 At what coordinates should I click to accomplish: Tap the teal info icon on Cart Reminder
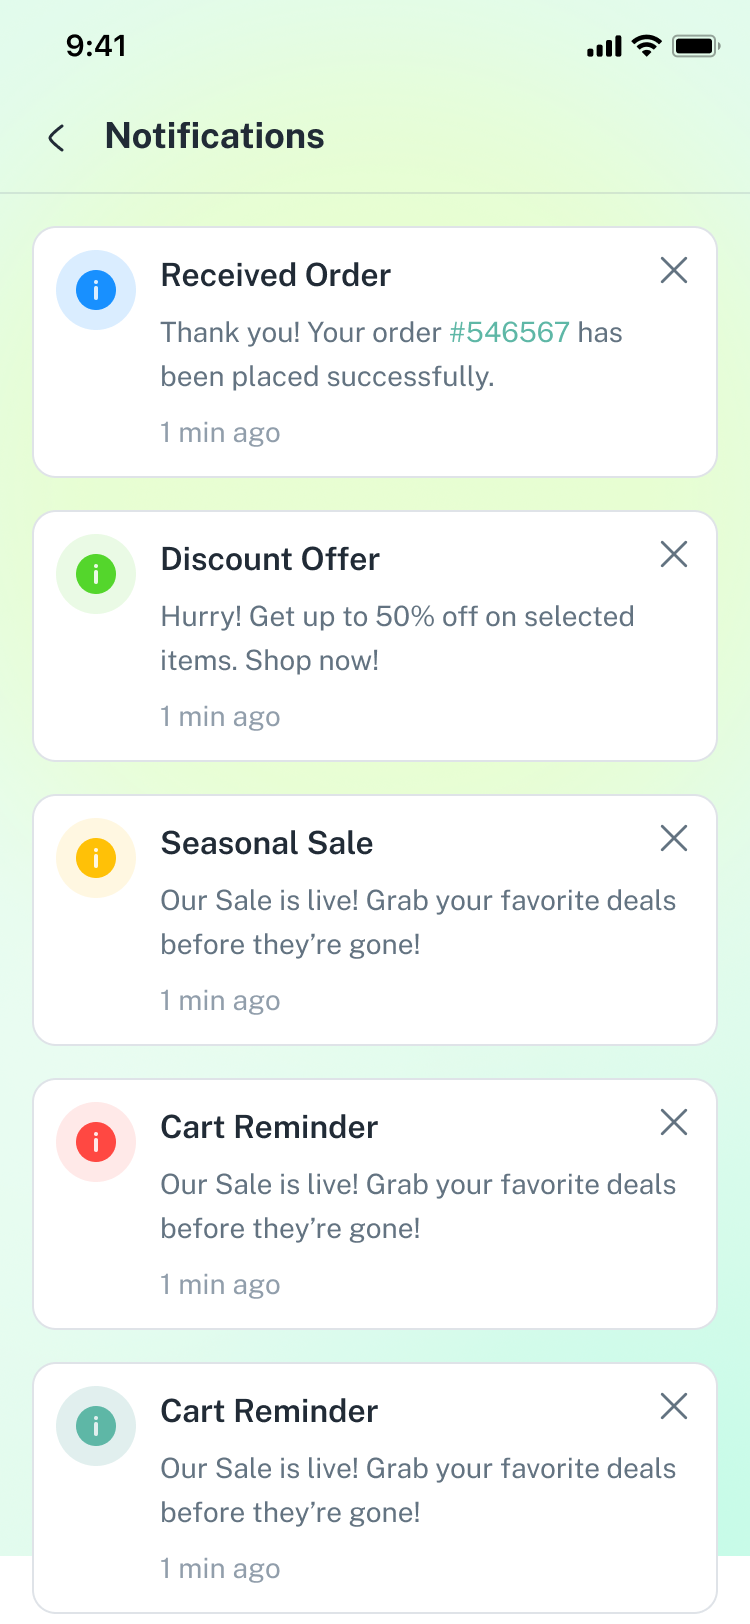(96, 1426)
